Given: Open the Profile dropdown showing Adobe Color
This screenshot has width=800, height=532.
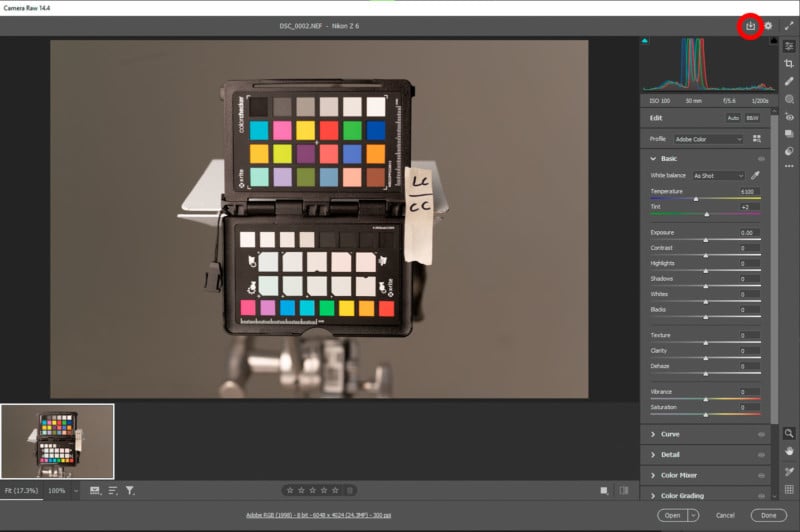Looking at the screenshot, I should [x=708, y=139].
